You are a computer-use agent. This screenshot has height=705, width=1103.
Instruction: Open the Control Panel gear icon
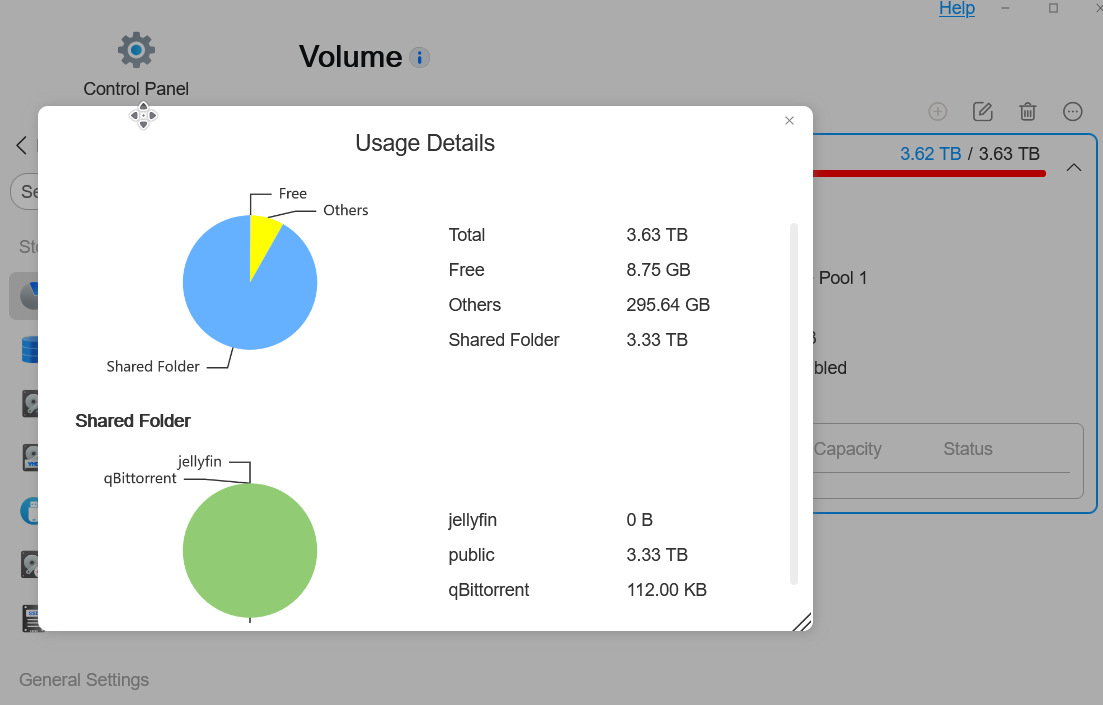[136, 50]
